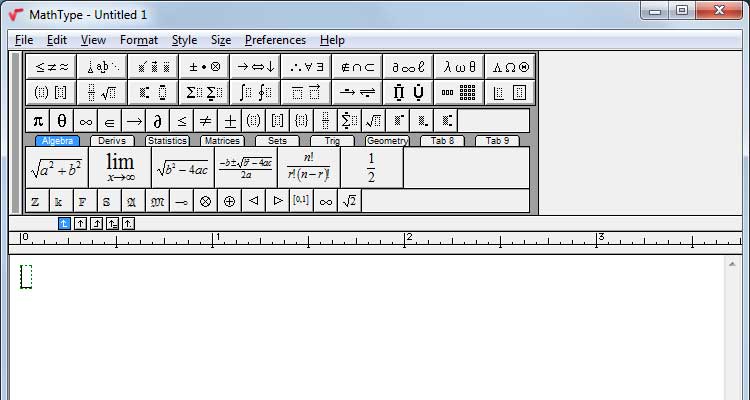Switch to the Matrices tab
The image size is (750, 400).
click(222, 141)
